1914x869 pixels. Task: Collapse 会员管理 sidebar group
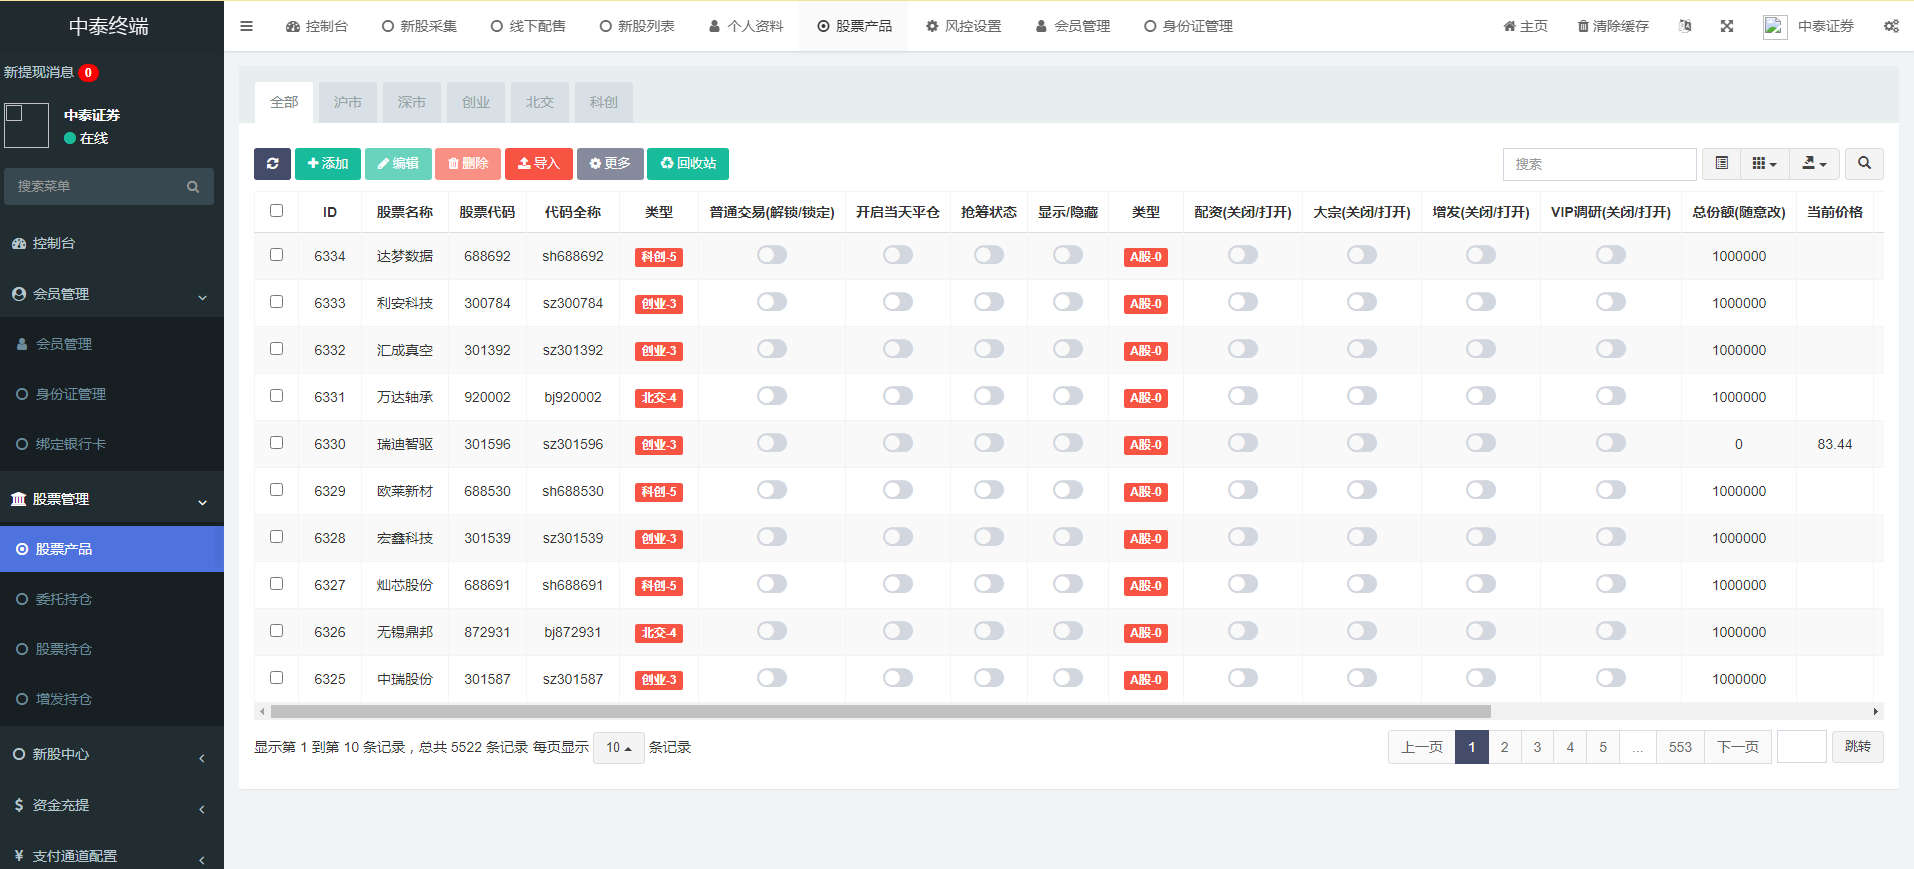click(x=112, y=294)
